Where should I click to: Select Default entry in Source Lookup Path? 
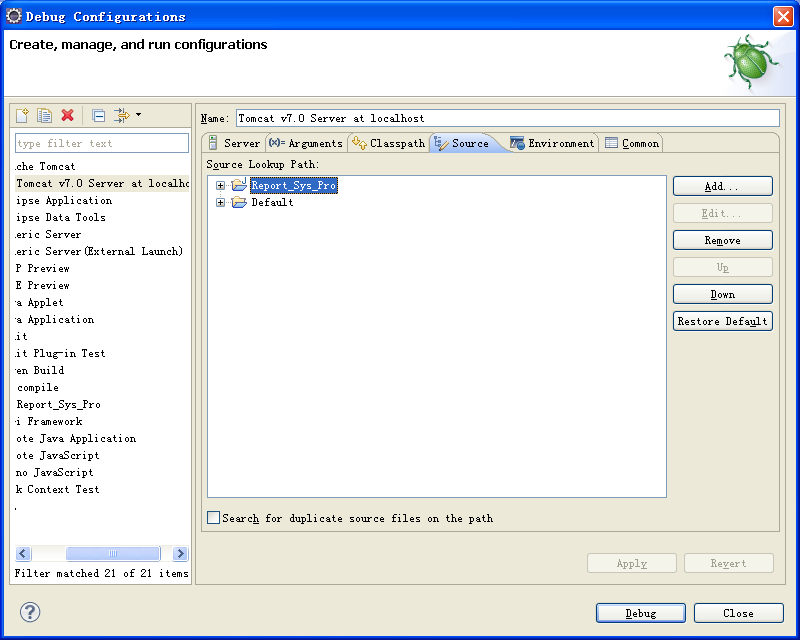(x=272, y=203)
